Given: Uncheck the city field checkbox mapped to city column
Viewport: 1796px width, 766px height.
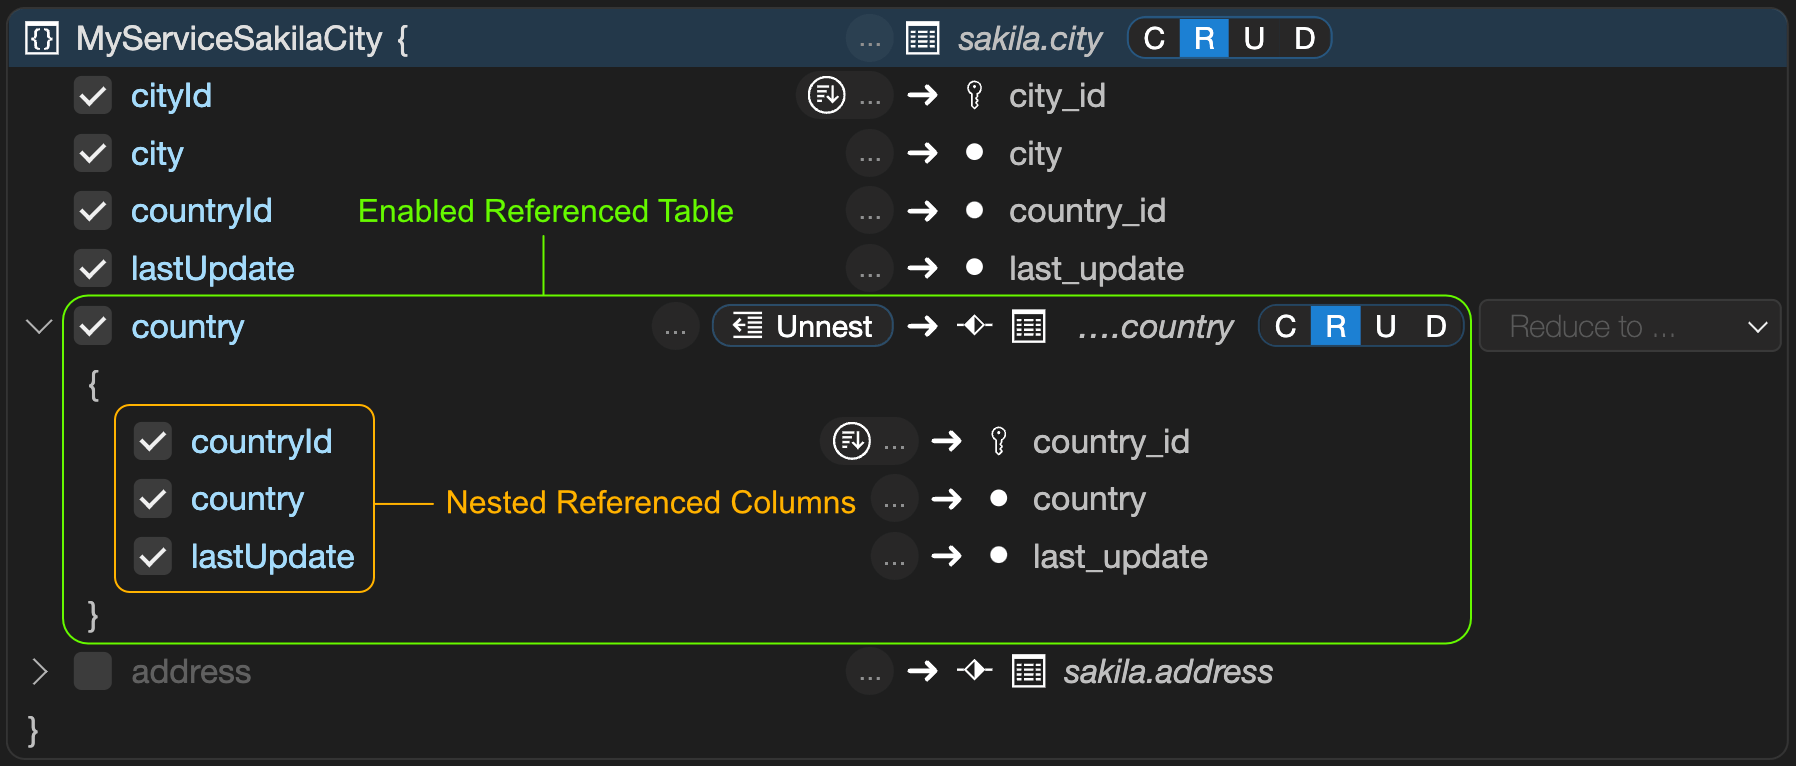Looking at the screenshot, I should point(93,154).
